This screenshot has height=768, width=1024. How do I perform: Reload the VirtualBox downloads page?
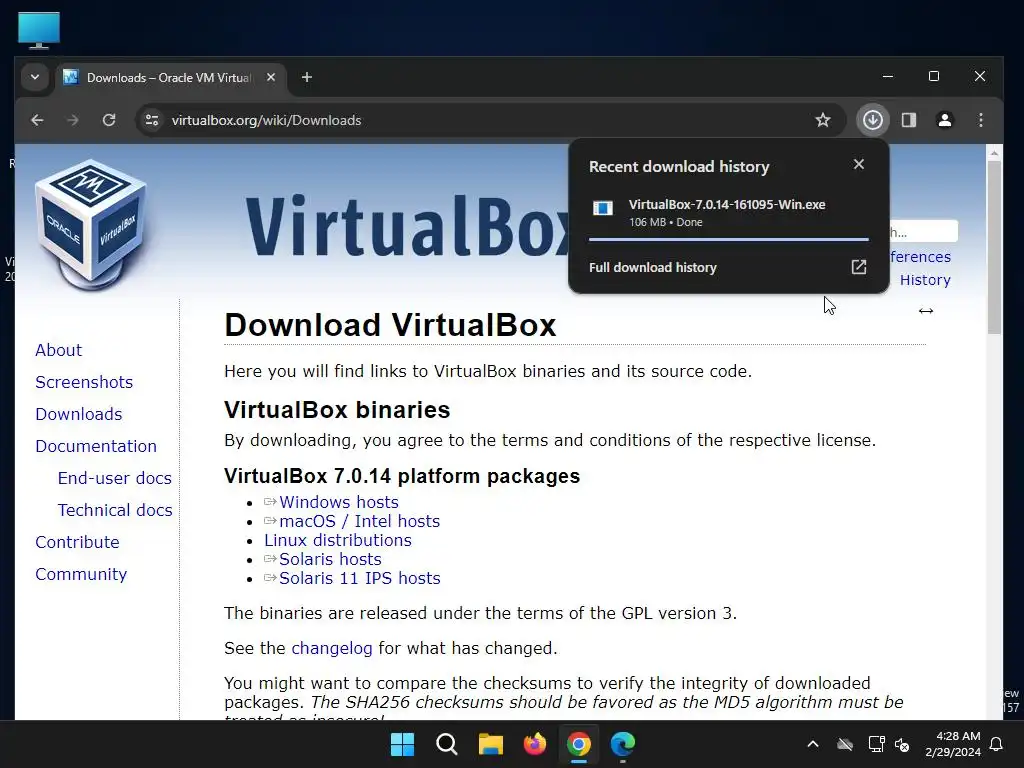point(109,120)
